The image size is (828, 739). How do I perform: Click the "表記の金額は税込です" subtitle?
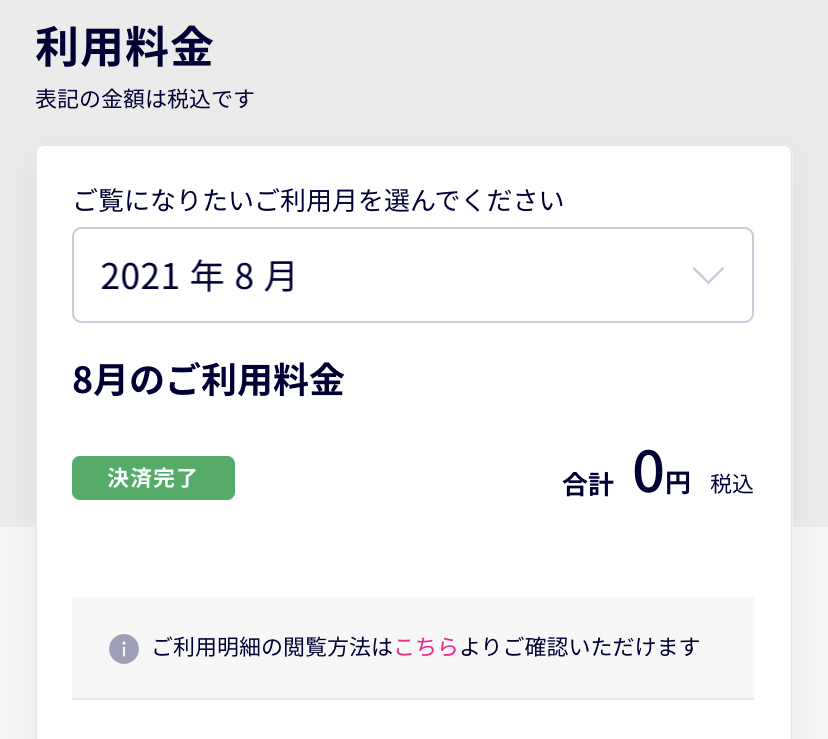tap(145, 99)
